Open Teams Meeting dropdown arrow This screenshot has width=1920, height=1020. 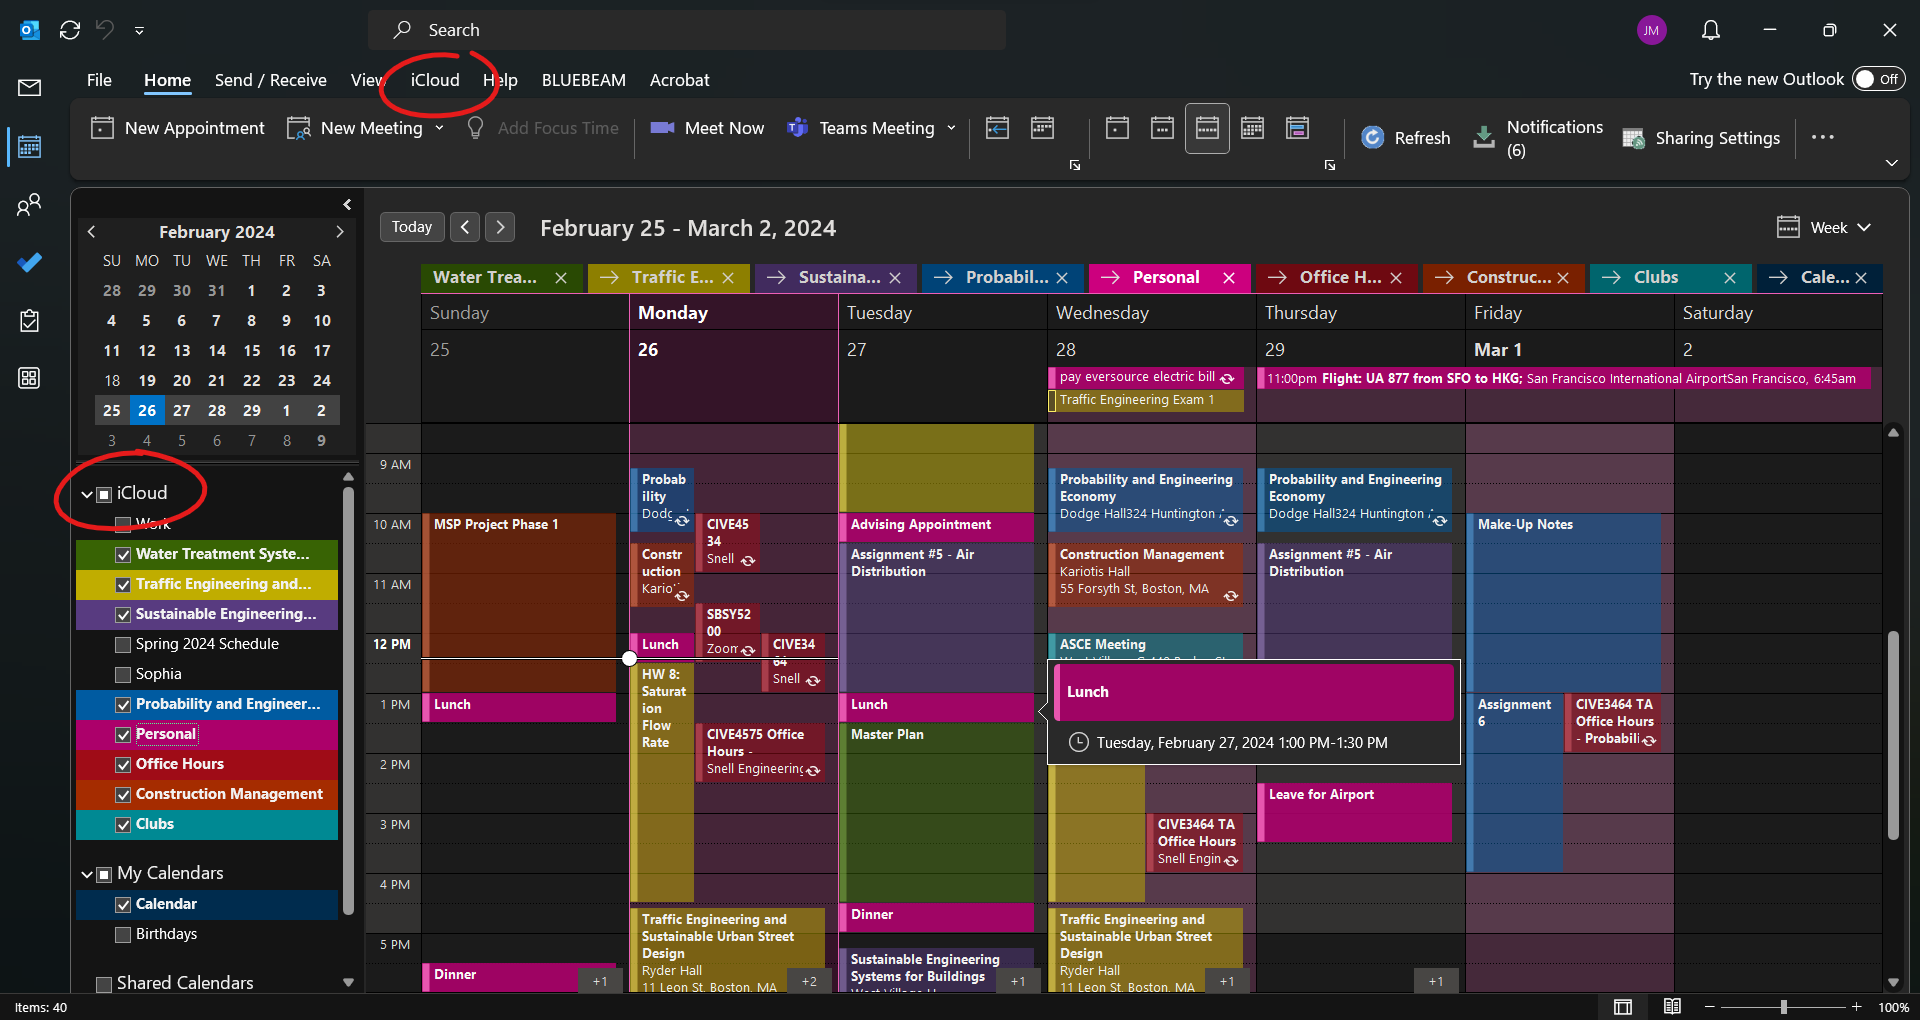pyautogui.click(x=951, y=128)
